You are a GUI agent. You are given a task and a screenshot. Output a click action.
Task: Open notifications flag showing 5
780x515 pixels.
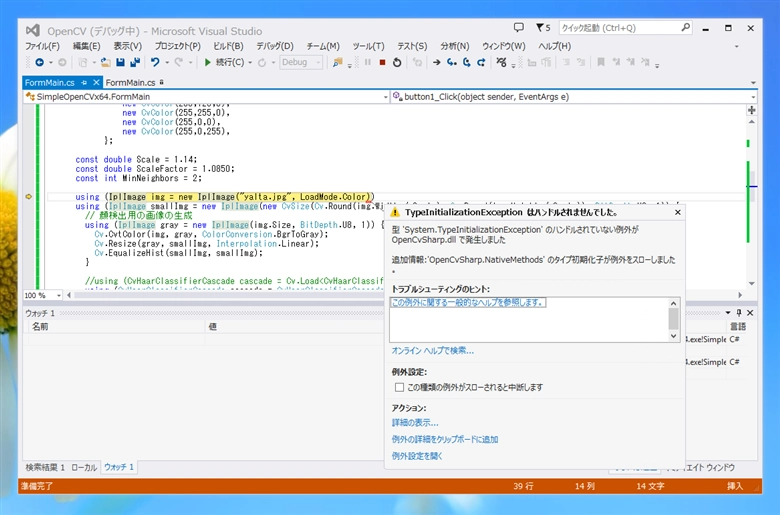click(x=543, y=27)
